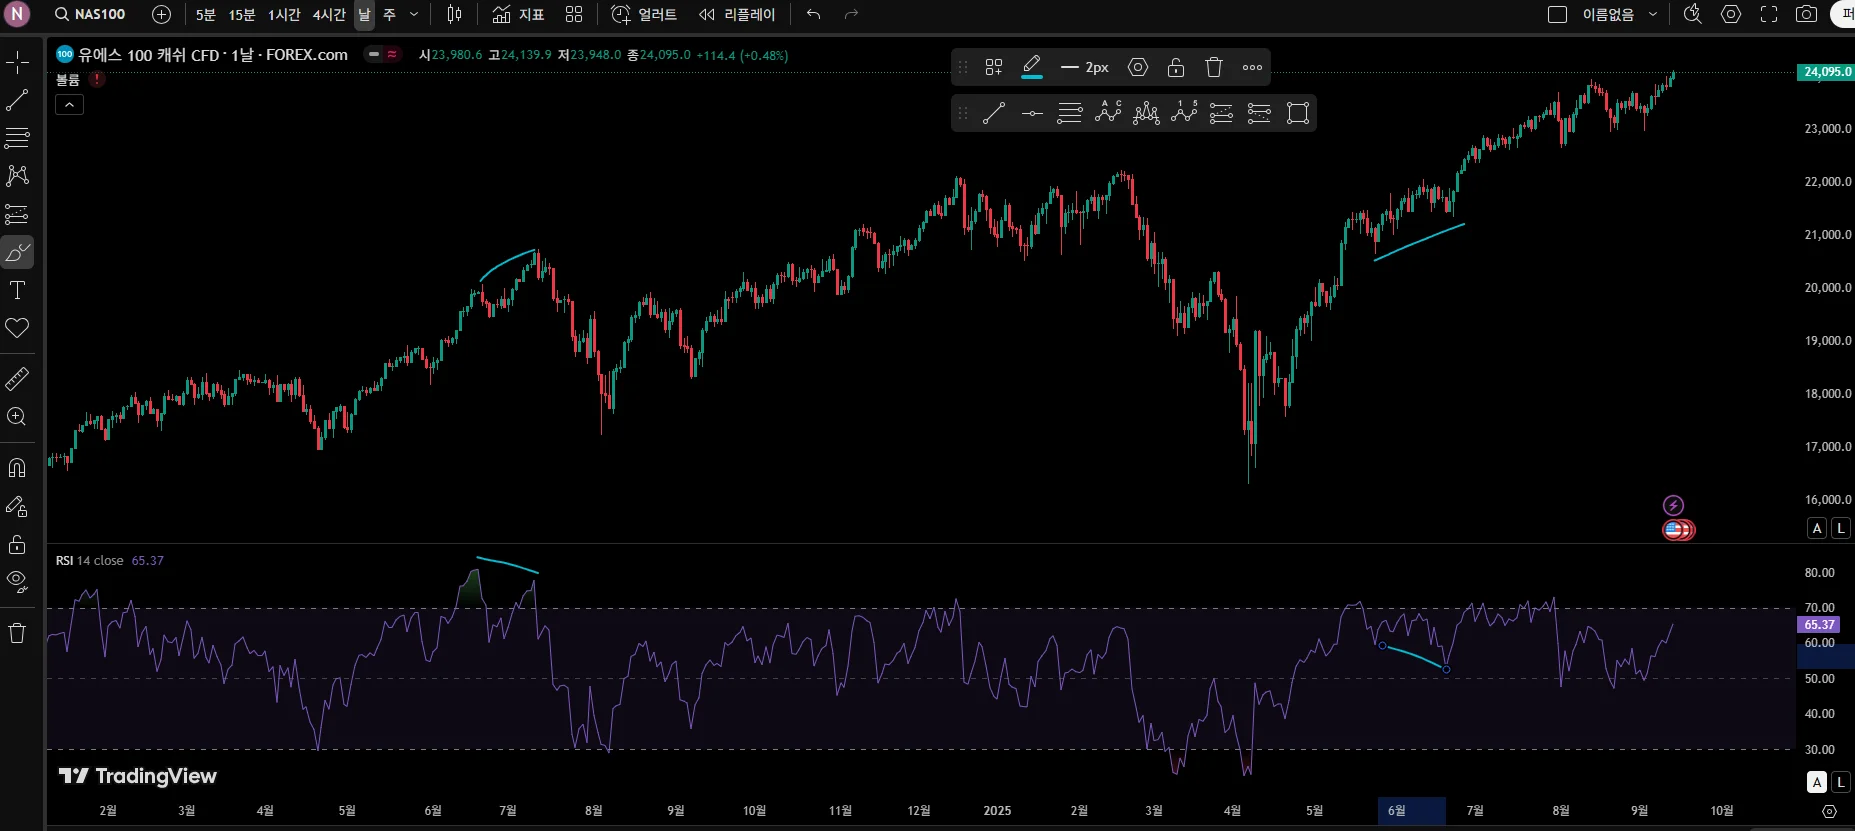Toggle hide all drawings eye icon
Viewport: 1855px width, 831px height.
click(x=17, y=581)
